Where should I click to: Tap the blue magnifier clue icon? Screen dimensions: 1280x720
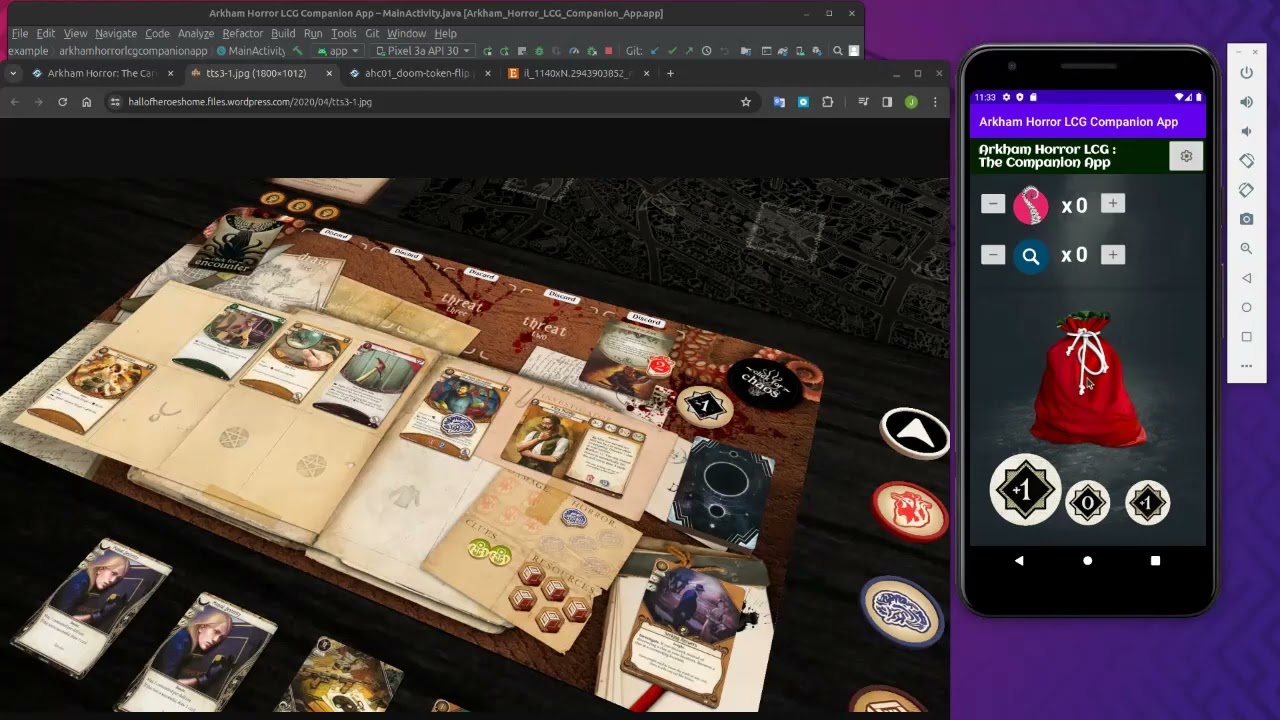[x=1031, y=257]
